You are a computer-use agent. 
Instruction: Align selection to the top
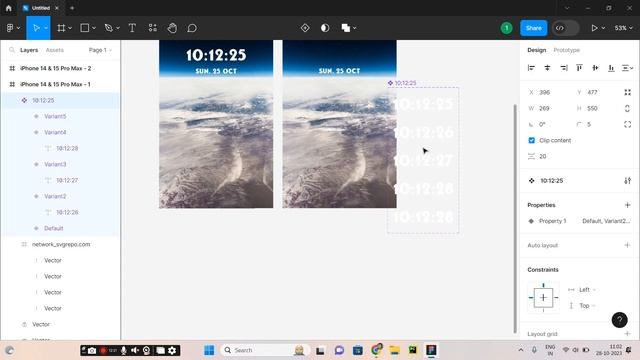(x=579, y=68)
